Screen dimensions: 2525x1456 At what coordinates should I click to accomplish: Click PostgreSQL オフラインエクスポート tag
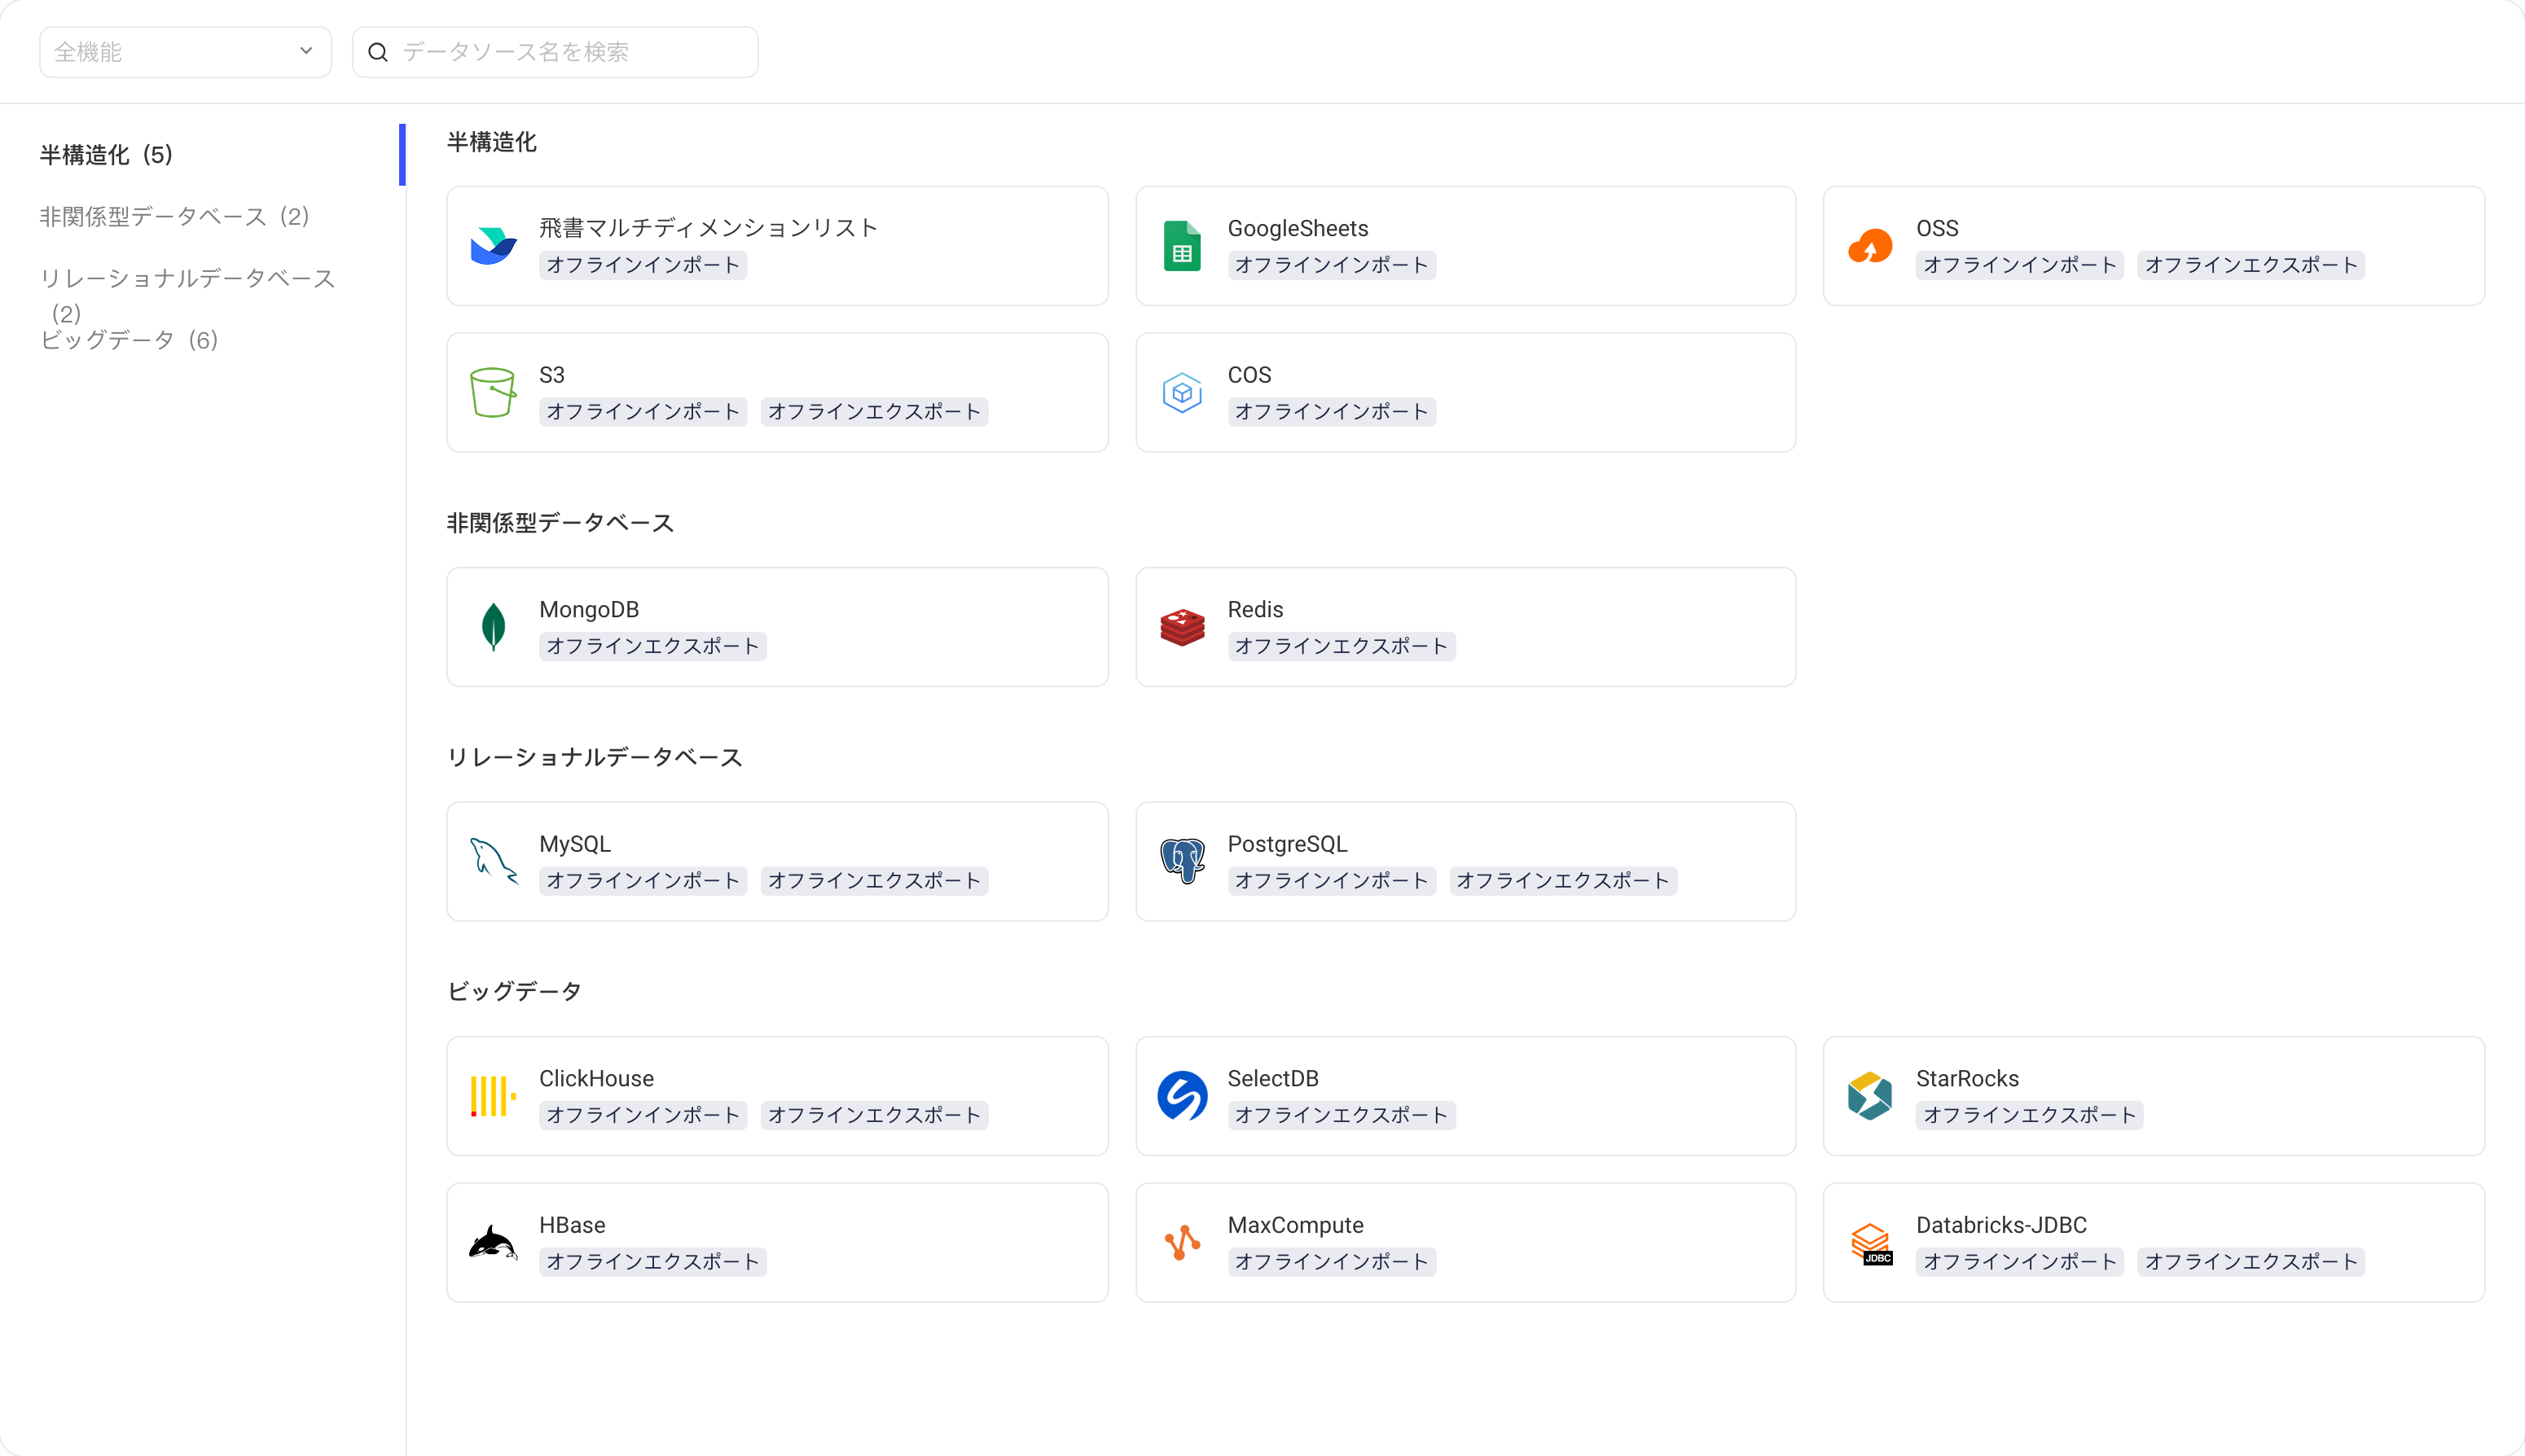(1563, 881)
